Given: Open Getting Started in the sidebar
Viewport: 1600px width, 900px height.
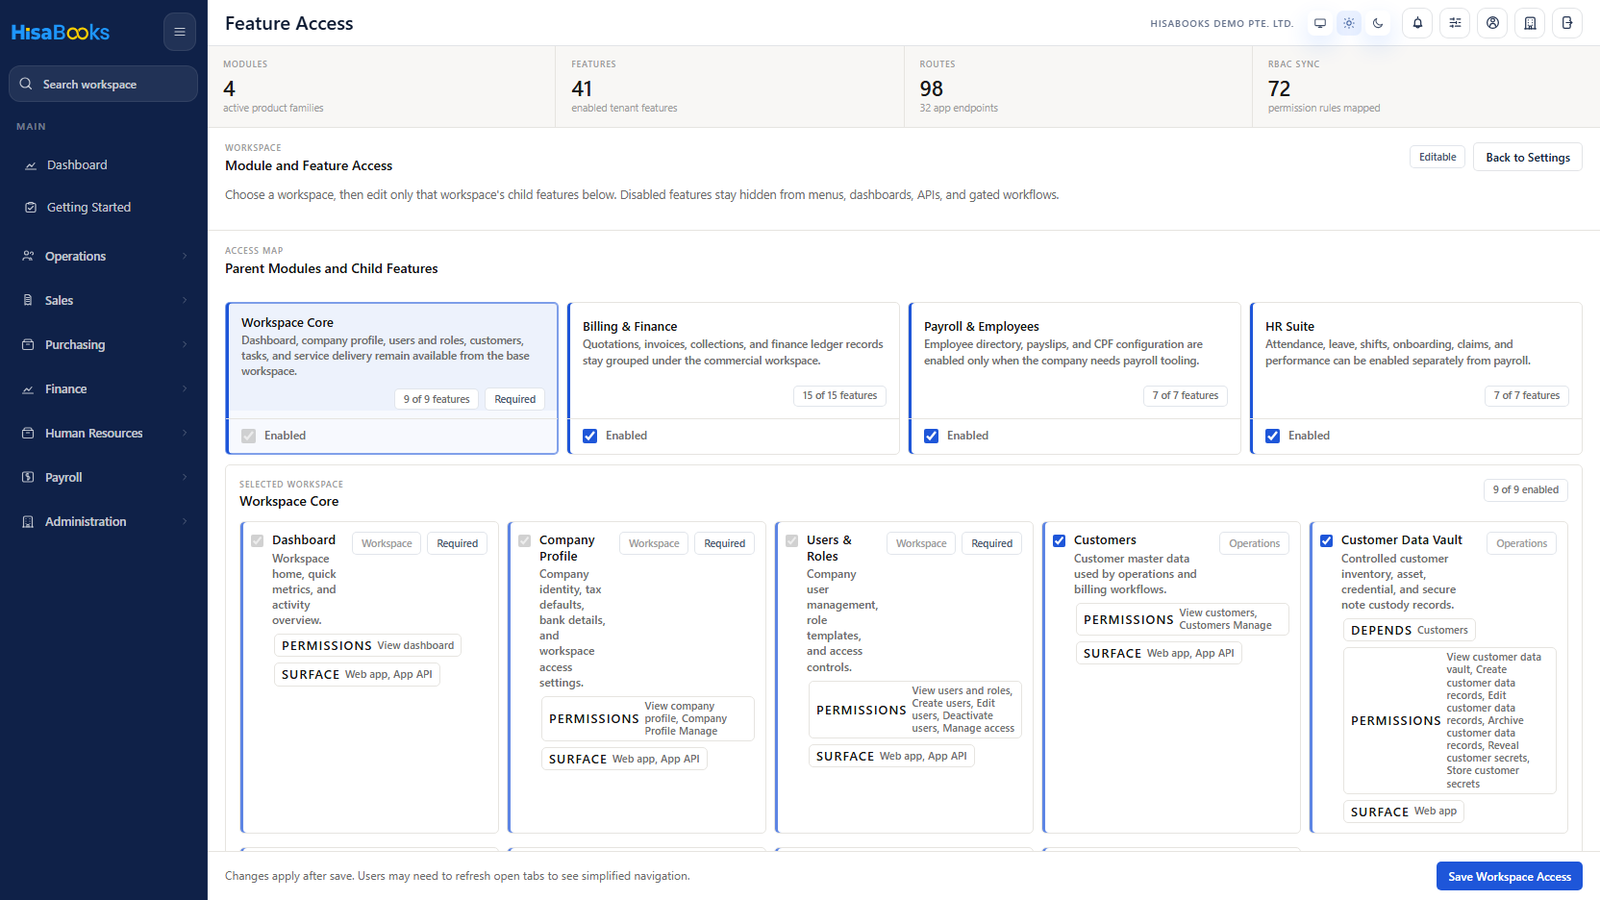Looking at the screenshot, I should point(104,207).
